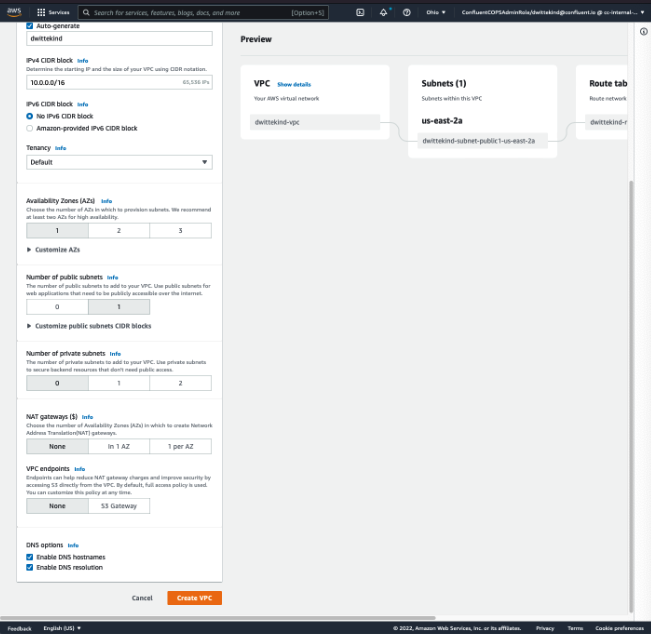Open Info link for VPC endpoints
This screenshot has width=651, height=634.
pyautogui.click(x=80, y=469)
